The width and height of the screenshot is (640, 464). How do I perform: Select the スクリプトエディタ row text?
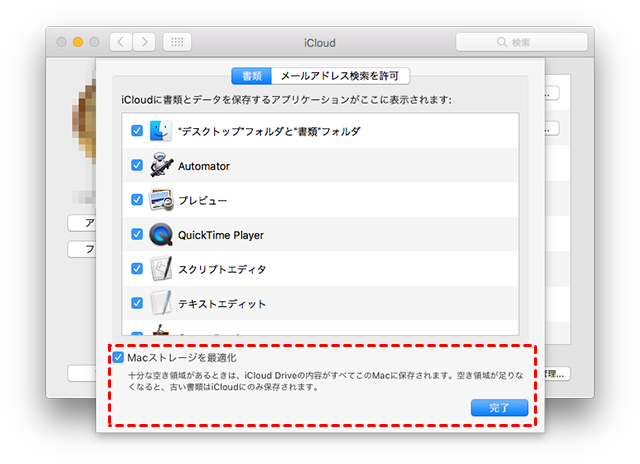click(222, 269)
